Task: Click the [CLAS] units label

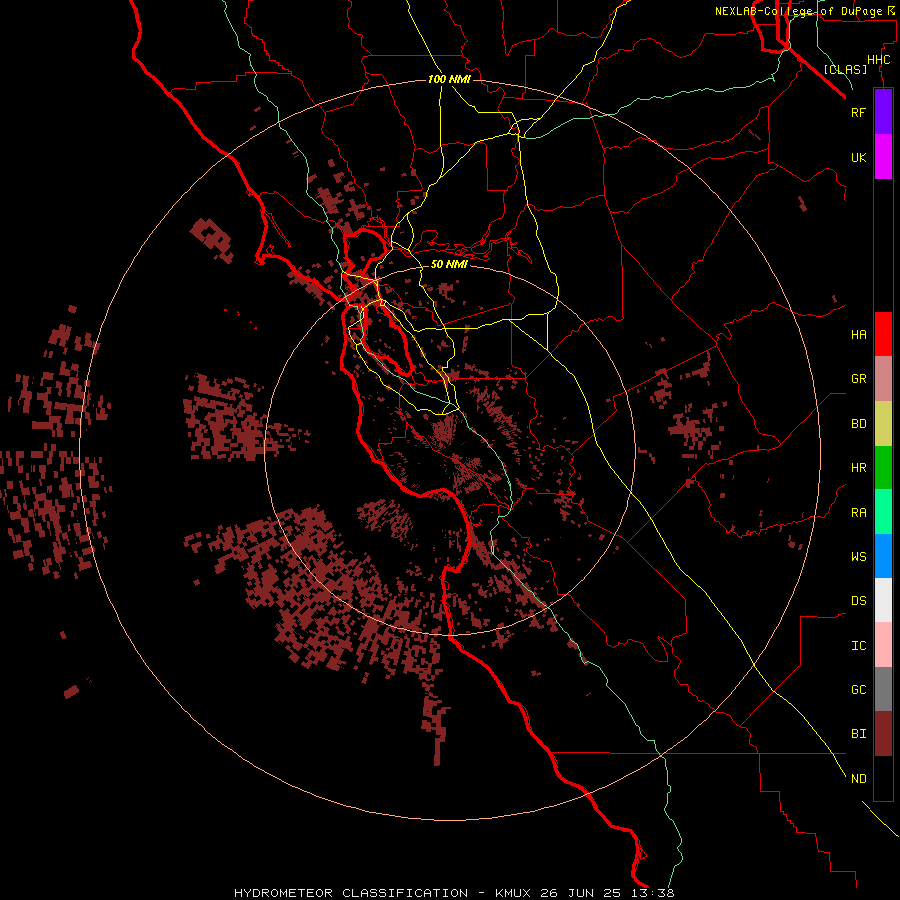Action: point(845,69)
